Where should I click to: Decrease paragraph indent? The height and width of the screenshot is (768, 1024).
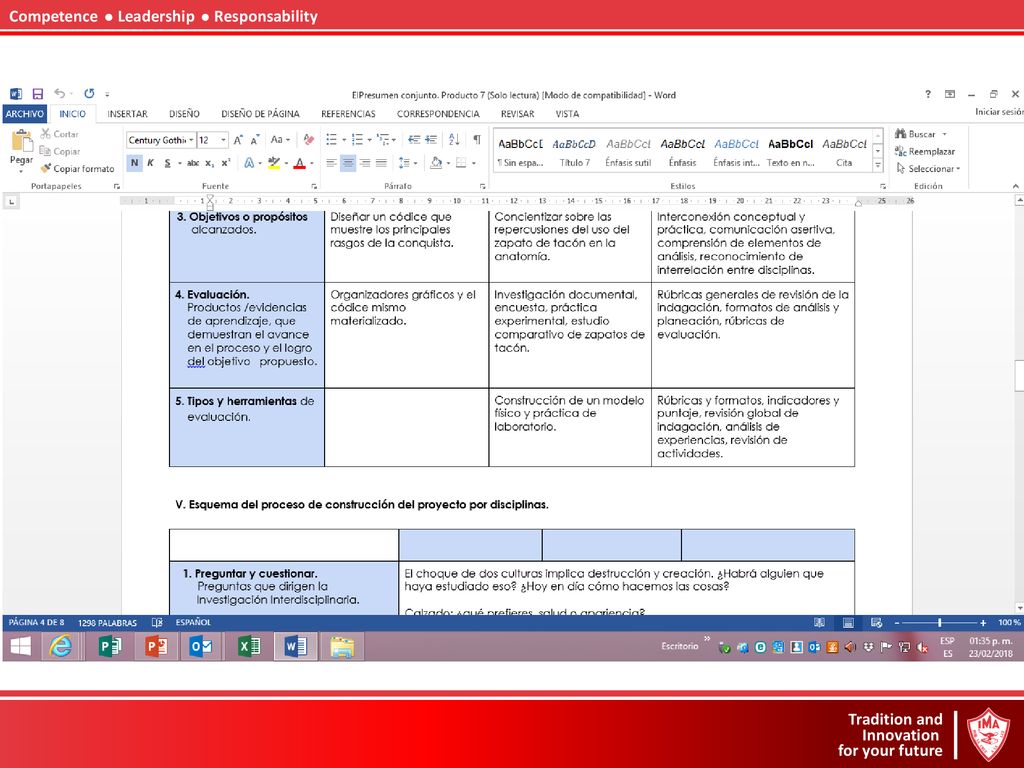click(414, 140)
